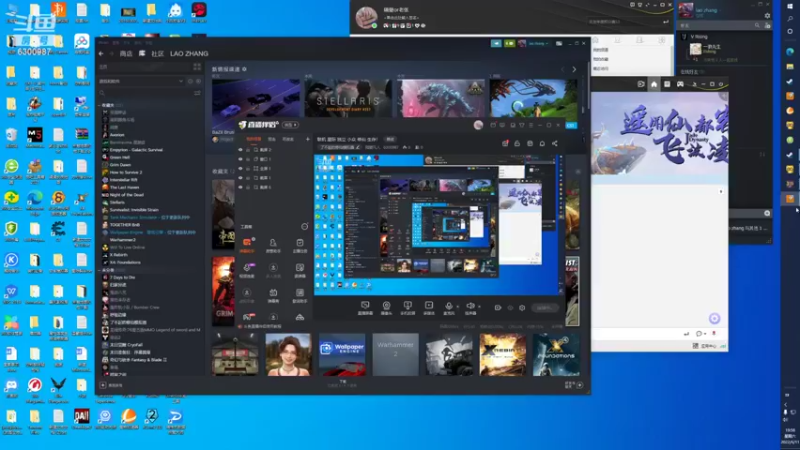Click the first orange tool in 工具箱
This screenshot has height=450, width=800.
[x=247, y=244]
